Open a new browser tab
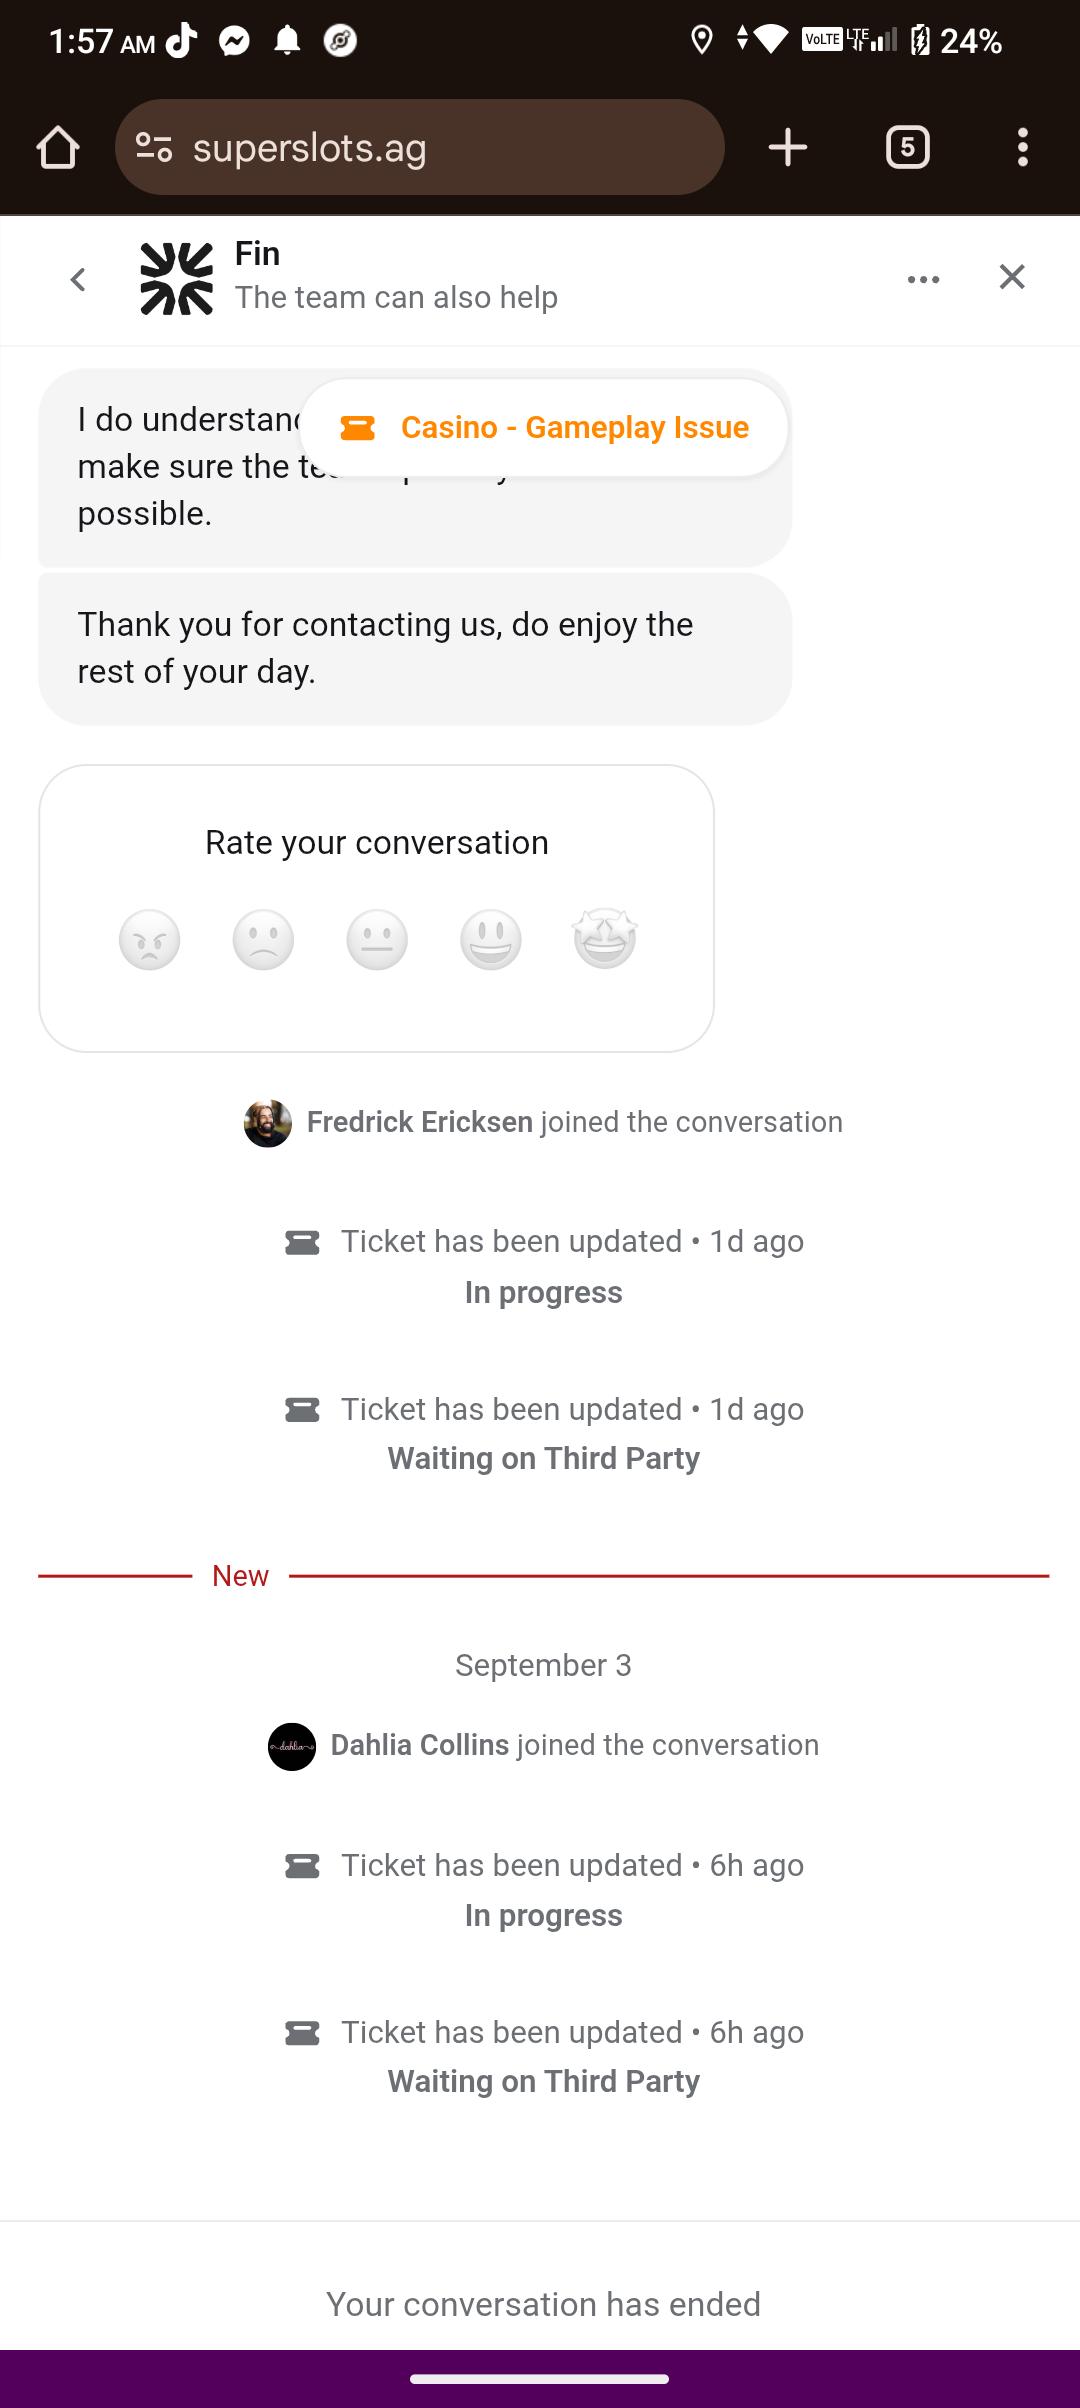This screenshot has height=2408, width=1080. pos(788,148)
